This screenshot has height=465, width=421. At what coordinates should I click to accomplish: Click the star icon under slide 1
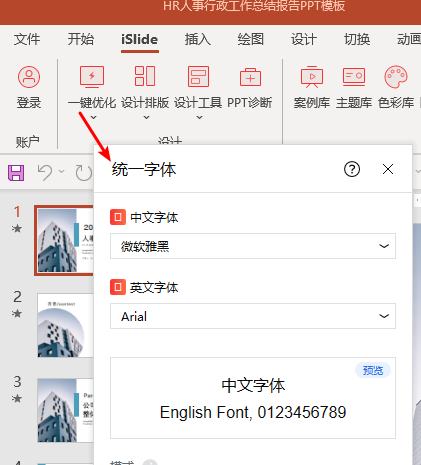[x=17, y=228]
